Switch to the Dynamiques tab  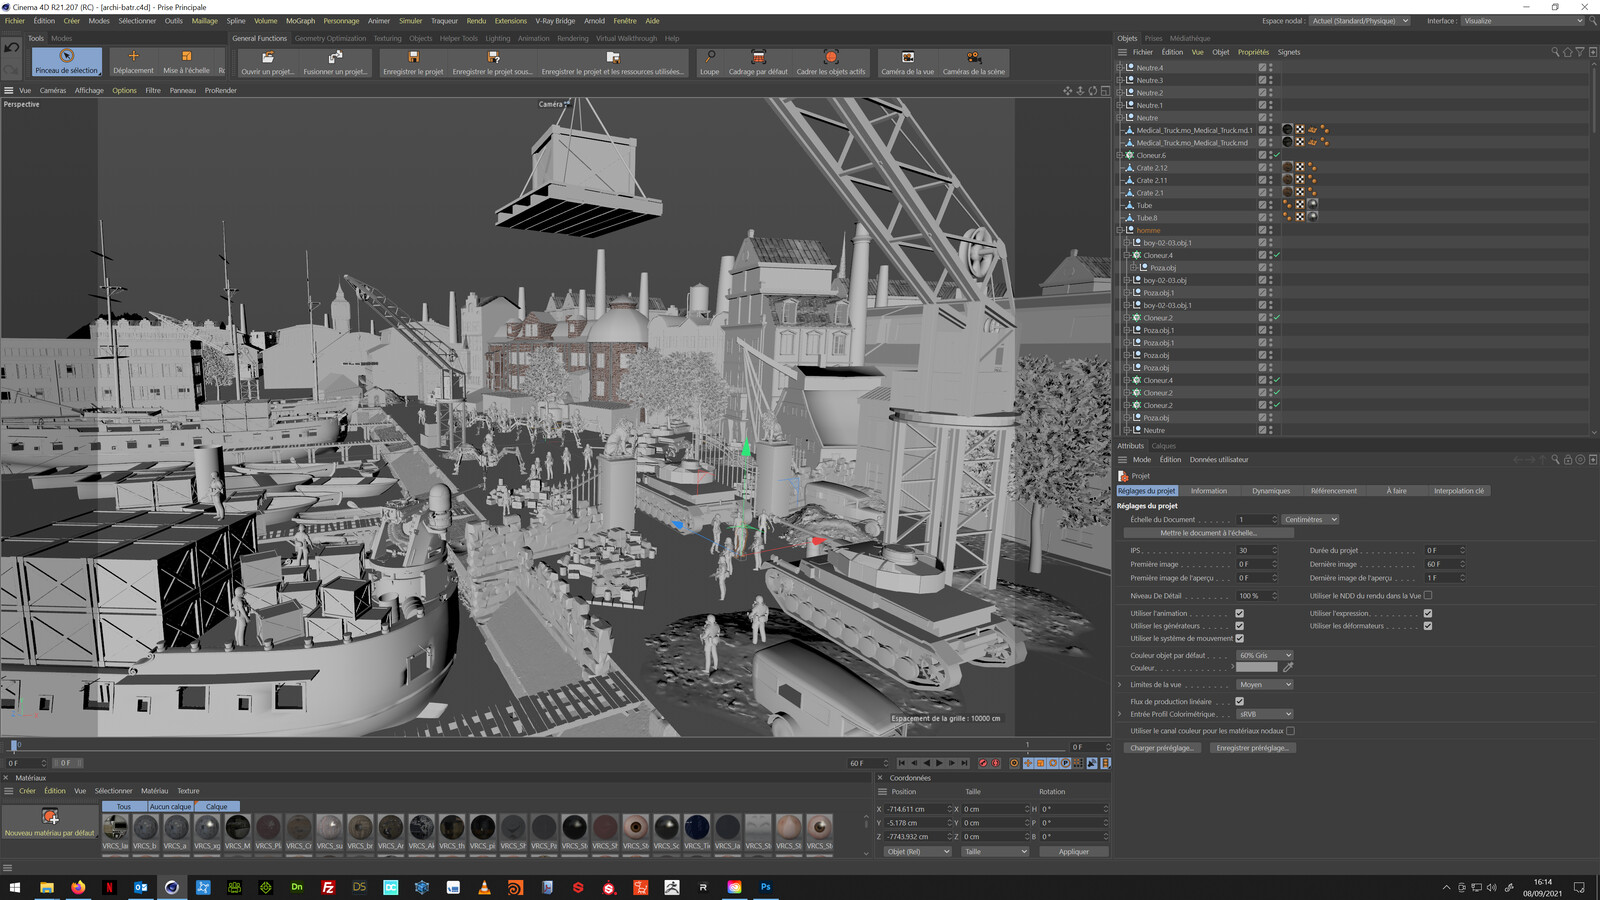click(x=1271, y=491)
